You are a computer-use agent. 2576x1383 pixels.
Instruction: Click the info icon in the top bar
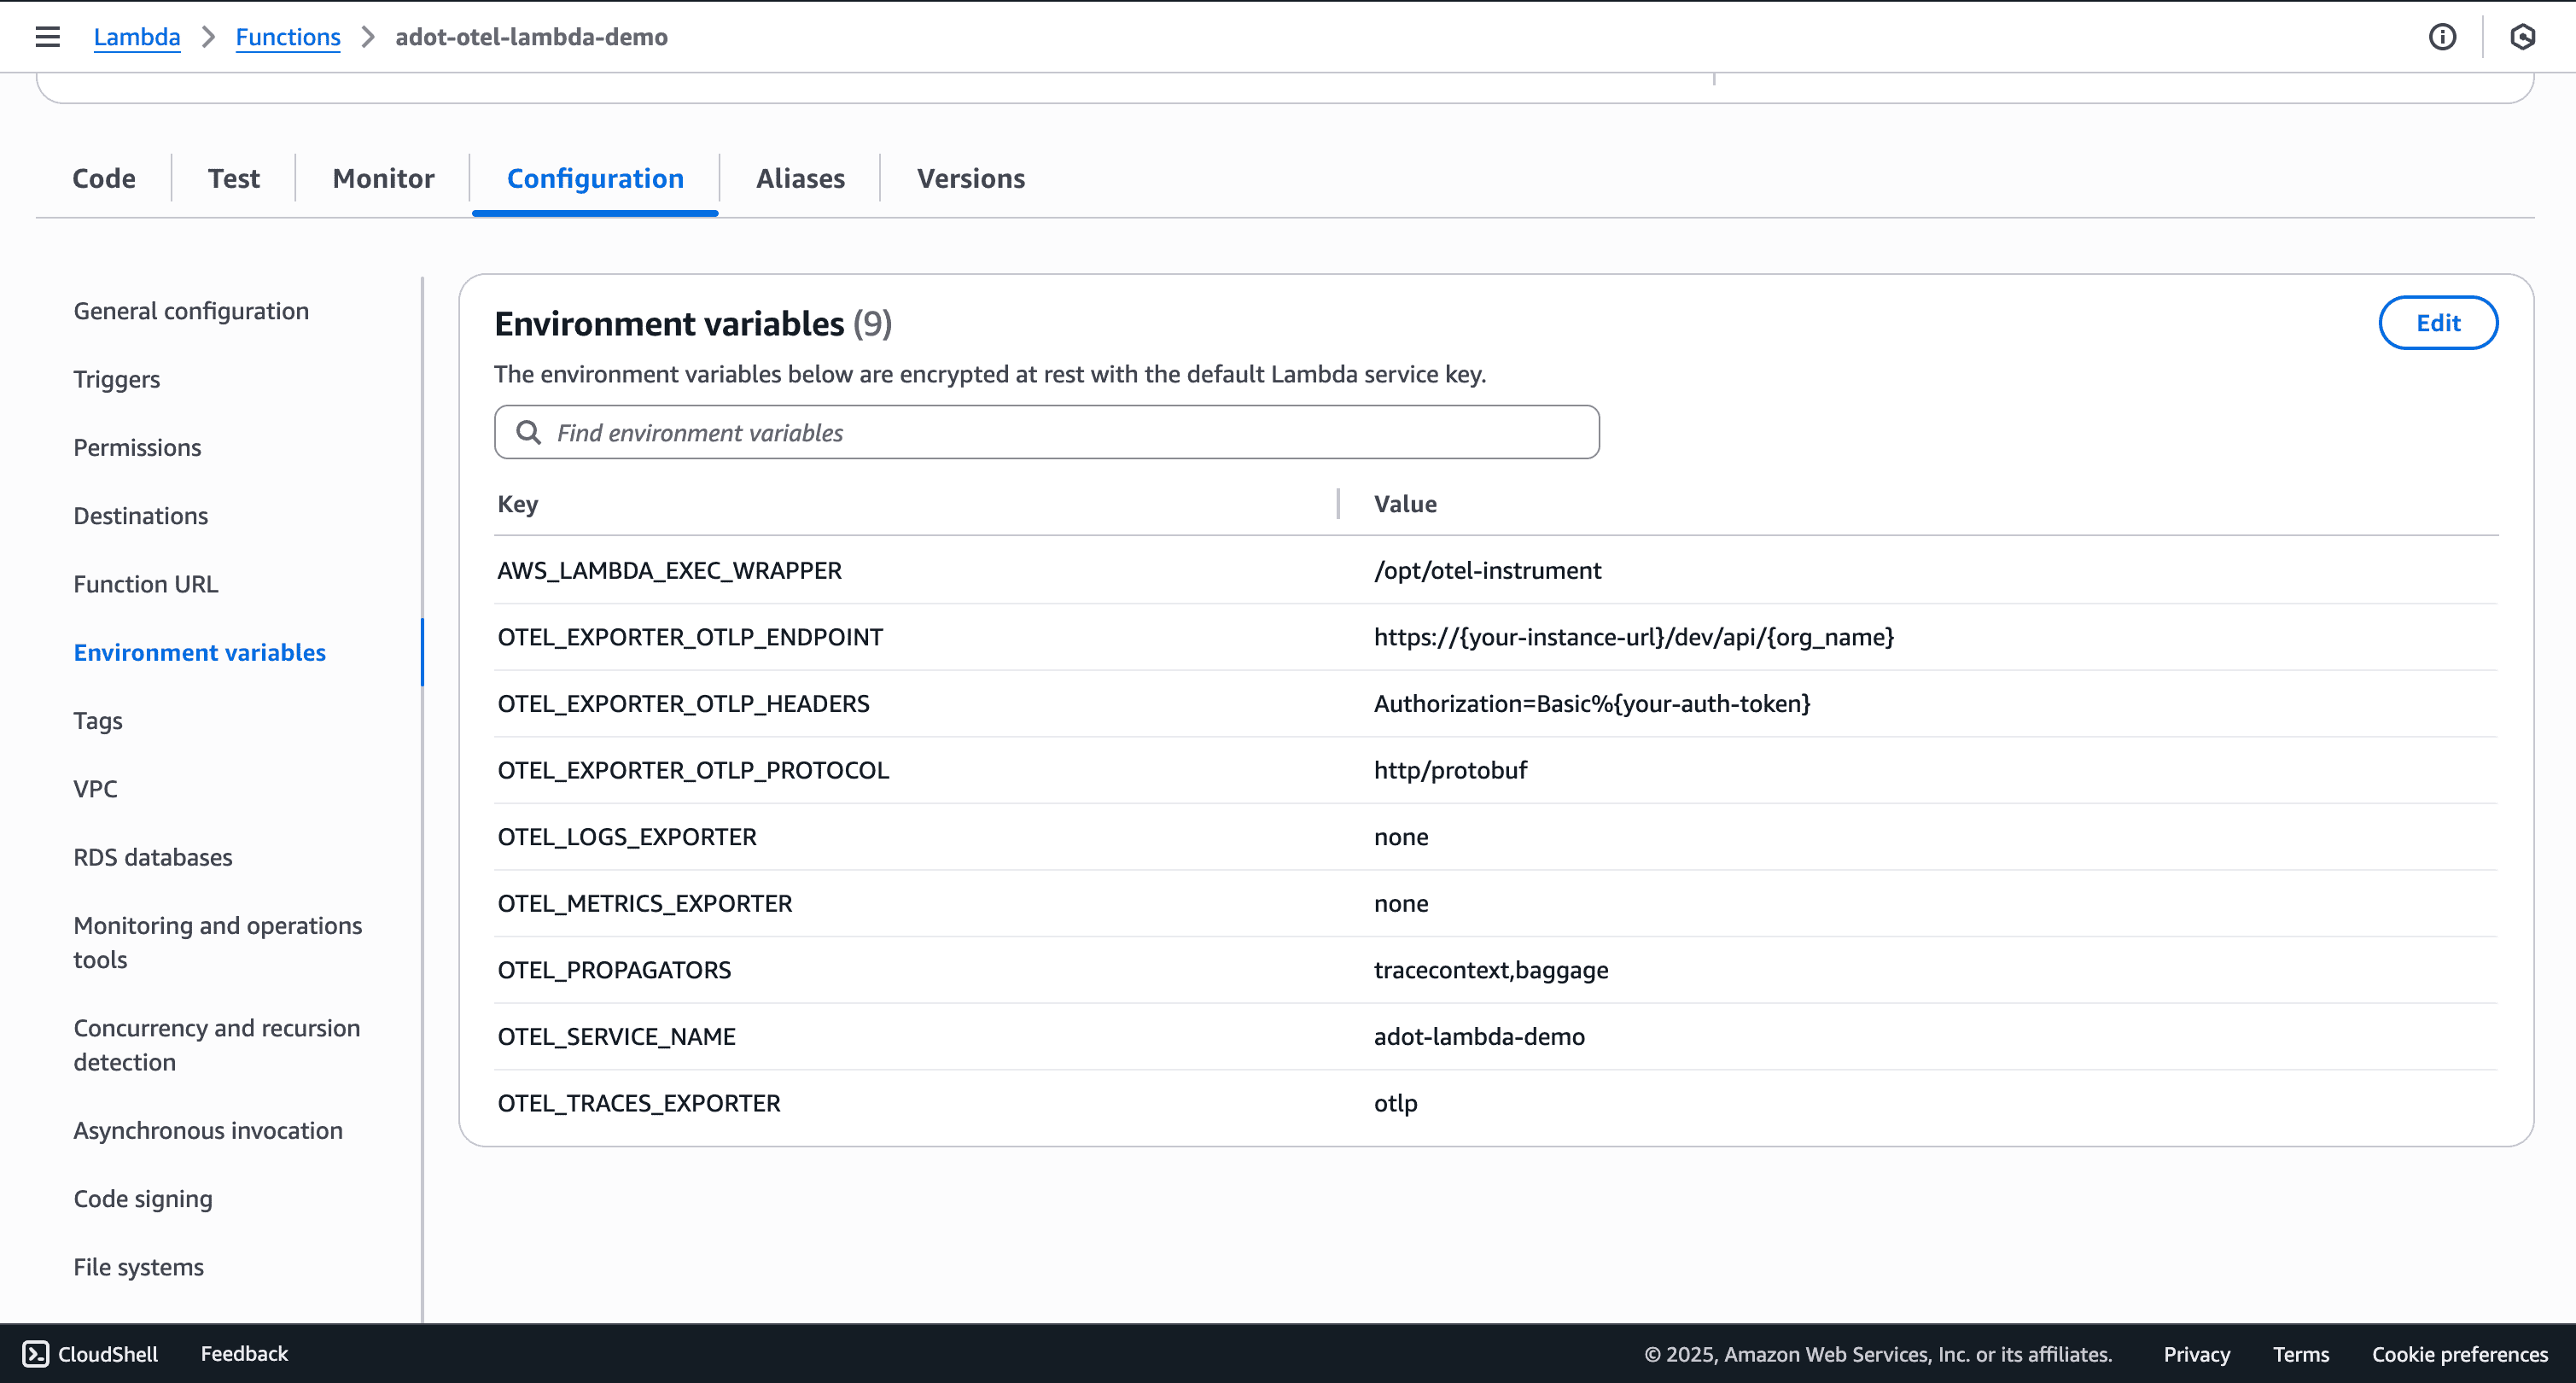point(2442,37)
